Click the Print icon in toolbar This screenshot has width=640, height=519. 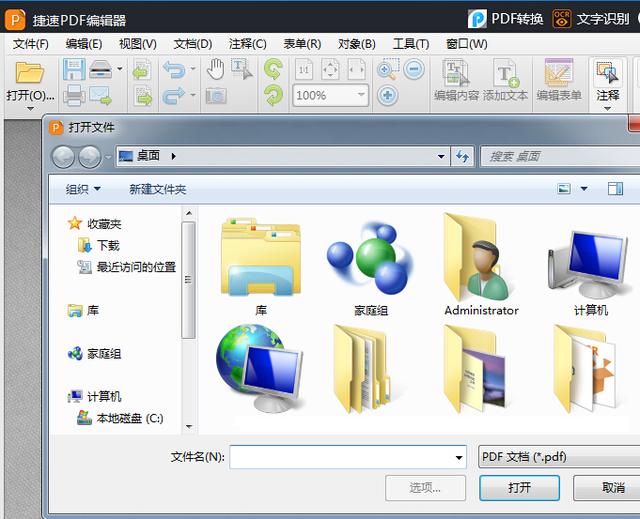[74, 95]
